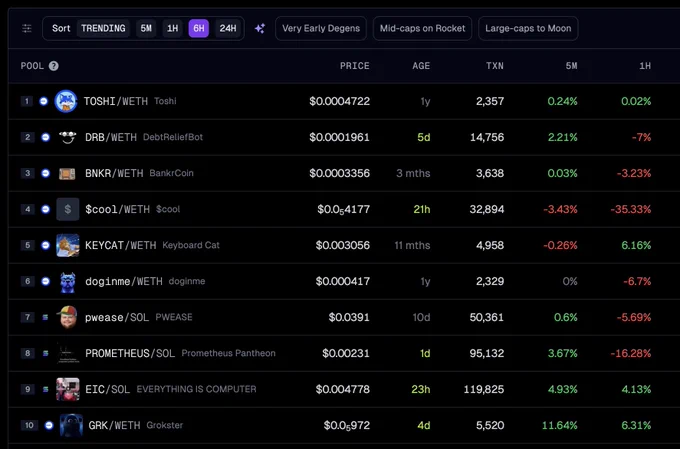Viewport: 680px width, 449px height.
Task: Select the 5M sort timeframe
Action: (x=146, y=29)
